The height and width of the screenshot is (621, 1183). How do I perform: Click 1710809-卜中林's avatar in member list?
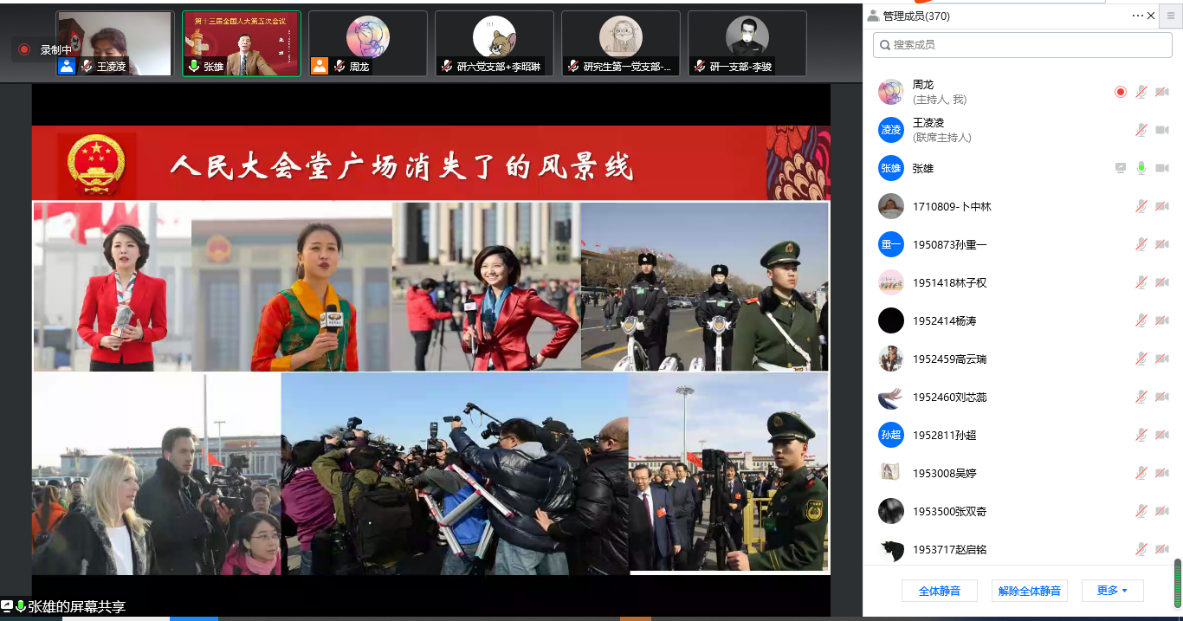point(890,206)
